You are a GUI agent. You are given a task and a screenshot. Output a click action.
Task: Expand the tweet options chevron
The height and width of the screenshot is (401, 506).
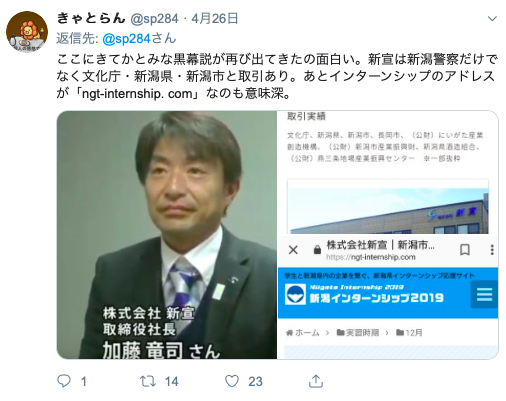(x=492, y=18)
